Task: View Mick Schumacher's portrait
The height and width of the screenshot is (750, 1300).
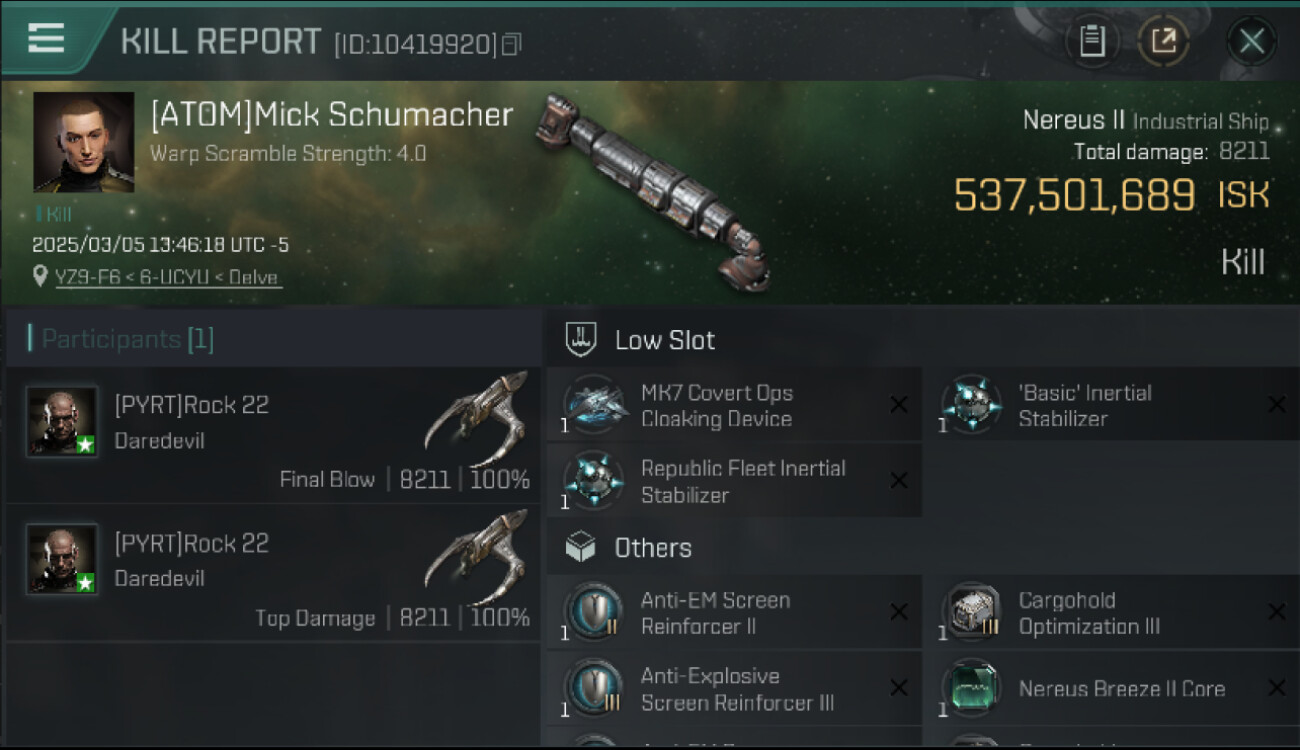Action: (84, 142)
